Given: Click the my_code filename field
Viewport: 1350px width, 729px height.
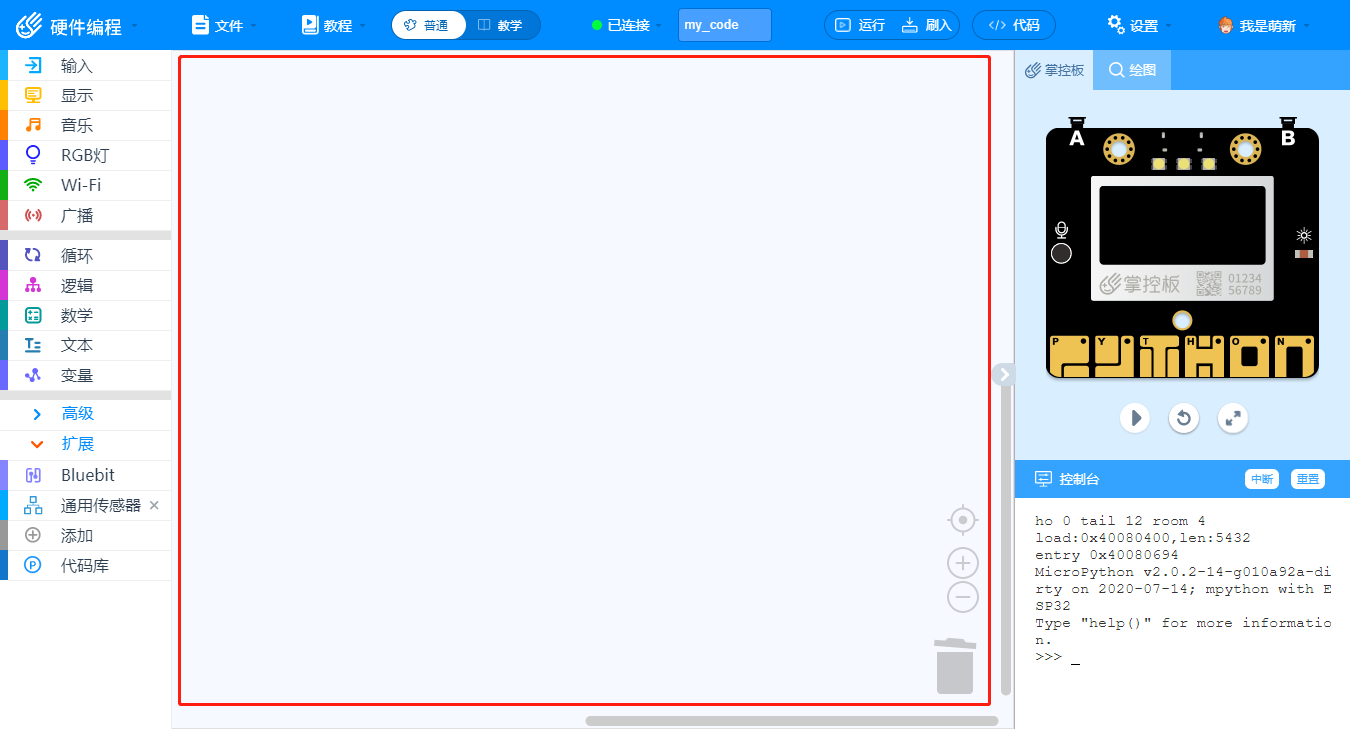Looking at the screenshot, I should 725,25.
